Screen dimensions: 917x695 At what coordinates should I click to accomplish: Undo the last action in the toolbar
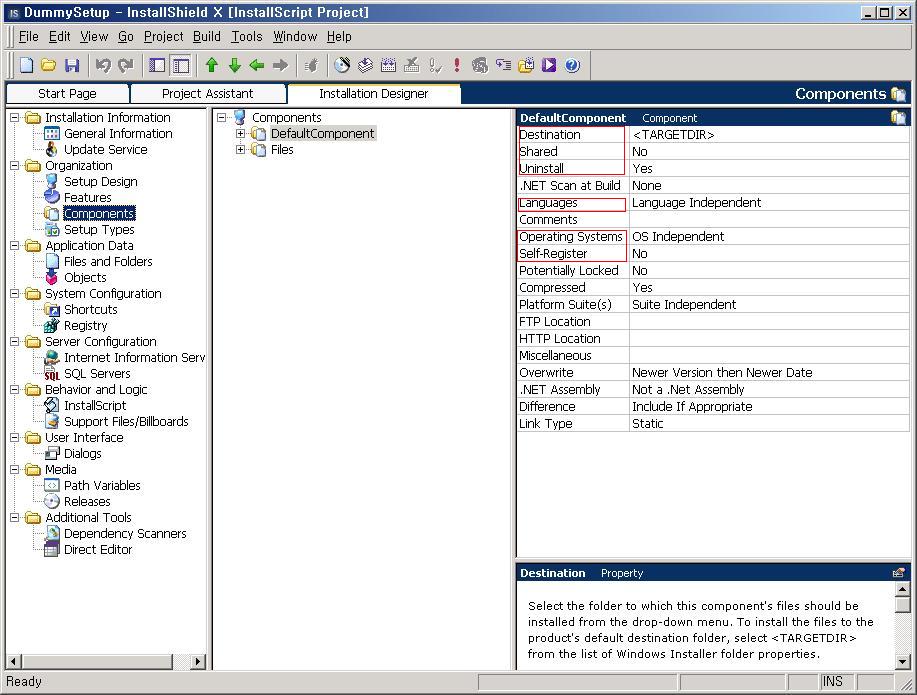pyautogui.click(x=103, y=65)
